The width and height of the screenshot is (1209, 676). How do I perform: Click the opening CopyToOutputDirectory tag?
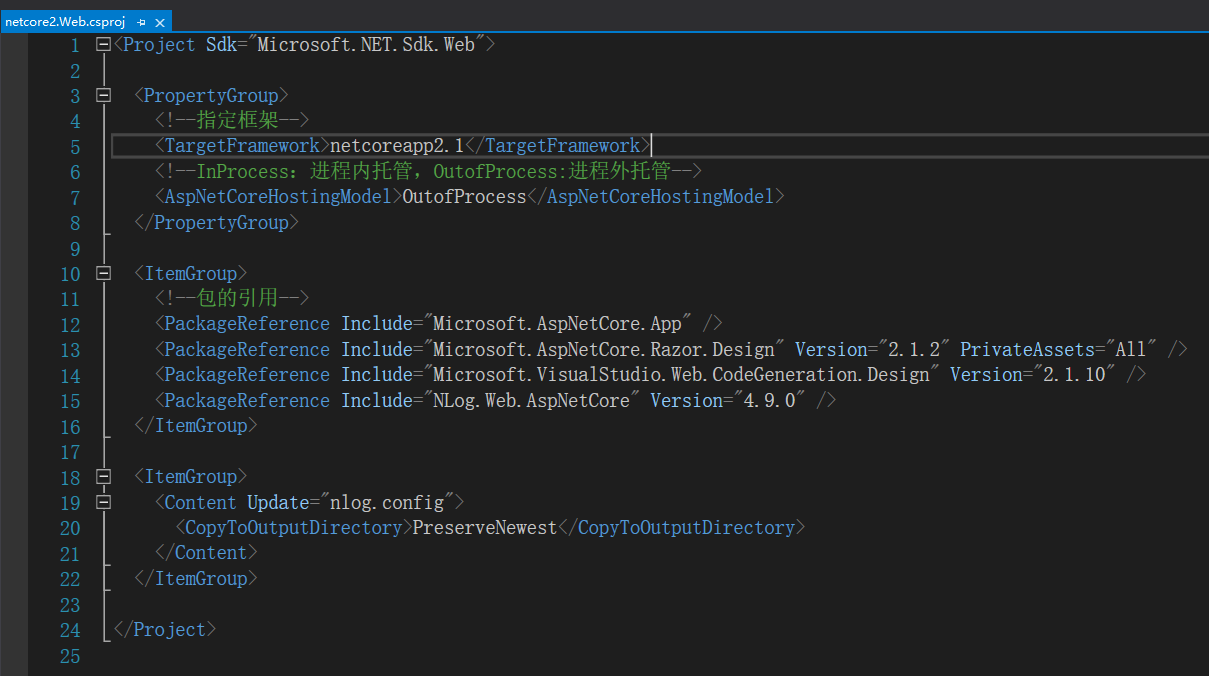(294, 528)
